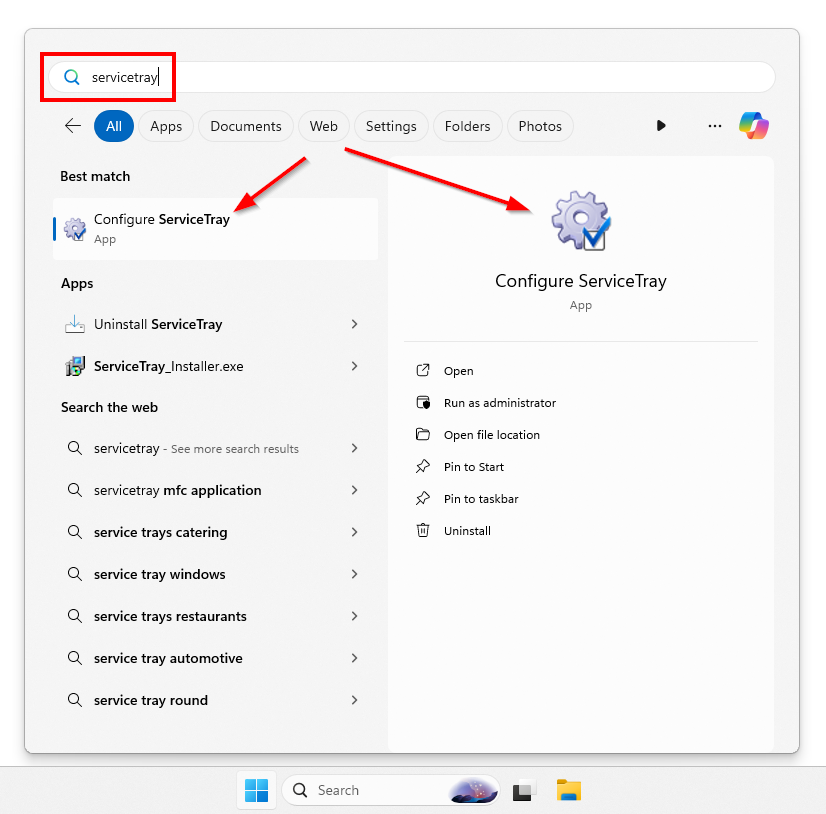Switch to the Apps filter tab
The image size is (826, 814).
[166, 126]
